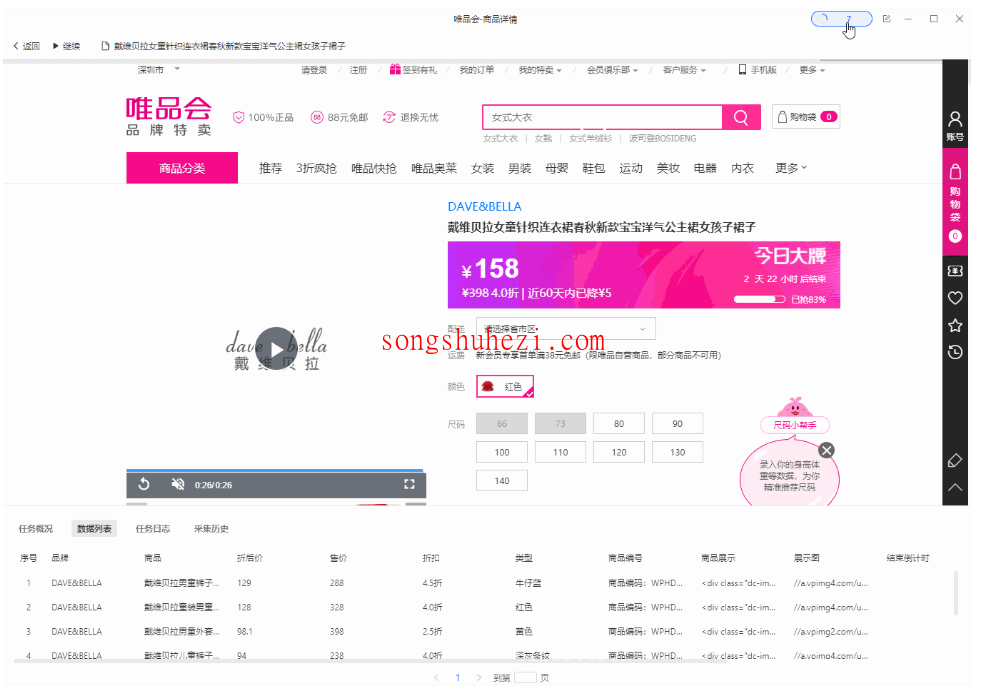The width and height of the screenshot is (985, 697).
Task: Select size 140
Action: coord(502,481)
